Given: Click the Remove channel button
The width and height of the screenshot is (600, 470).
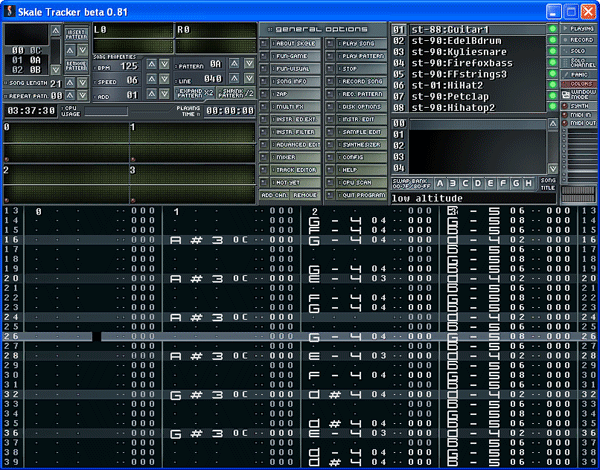Looking at the screenshot, I should 305,195.
